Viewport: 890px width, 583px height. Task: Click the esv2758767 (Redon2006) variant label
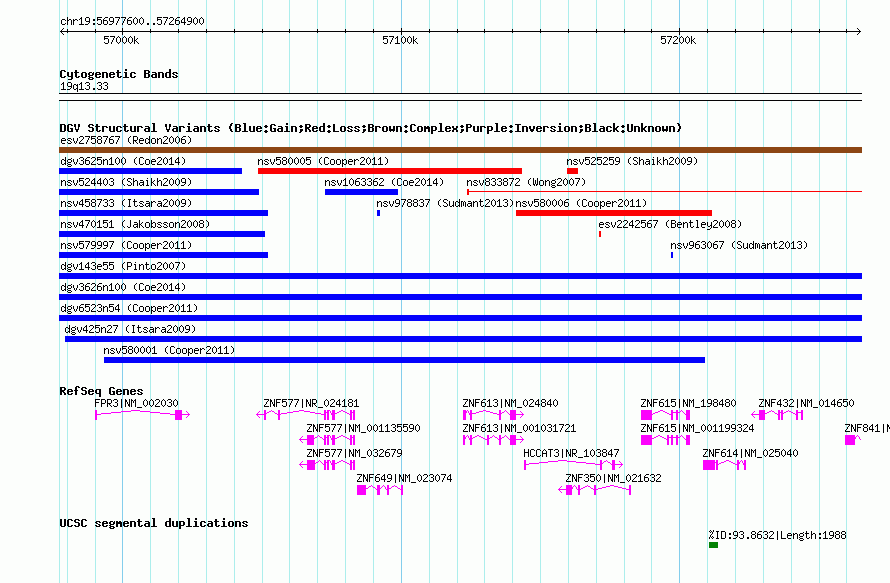tap(126, 140)
